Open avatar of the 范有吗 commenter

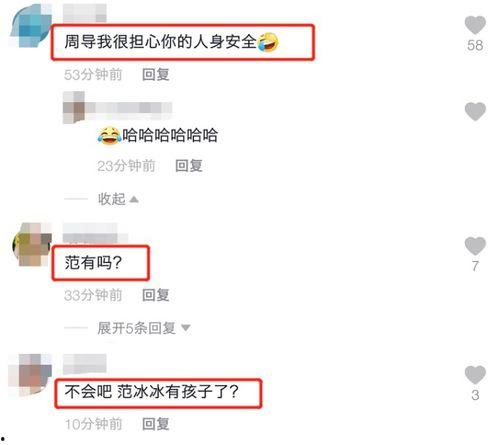click(x=32, y=244)
